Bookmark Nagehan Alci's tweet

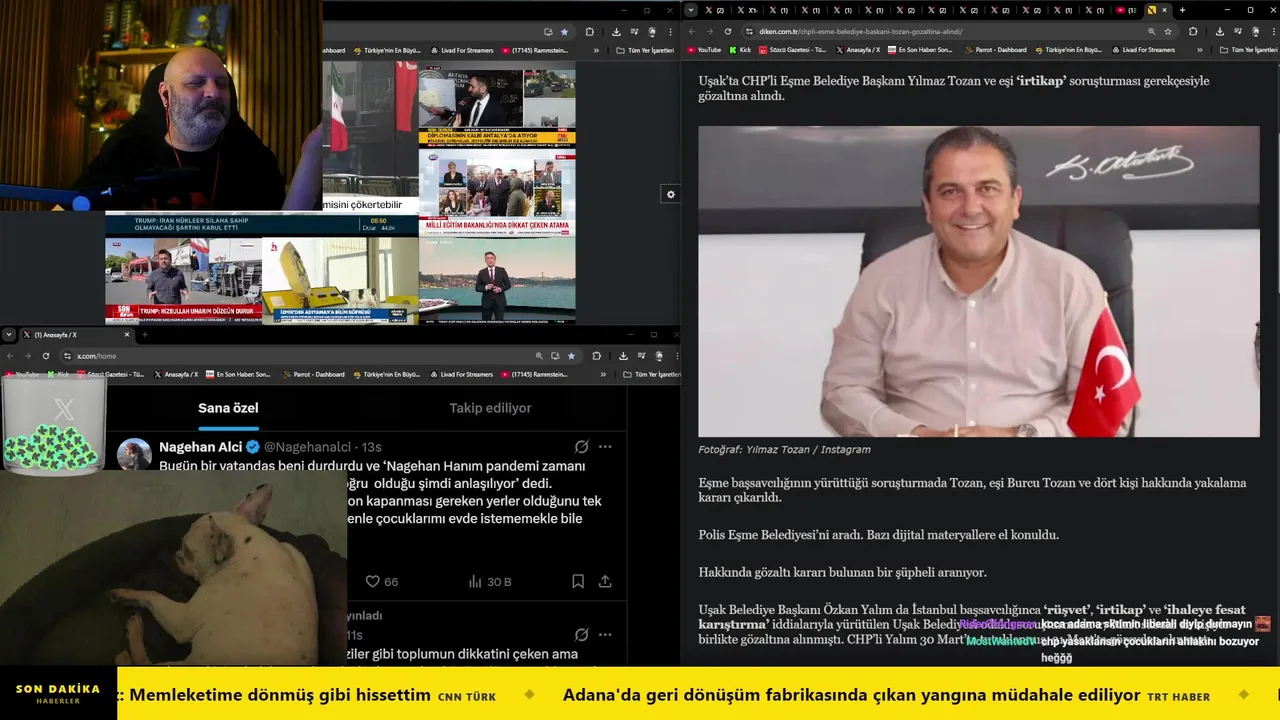click(x=578, y=581)
